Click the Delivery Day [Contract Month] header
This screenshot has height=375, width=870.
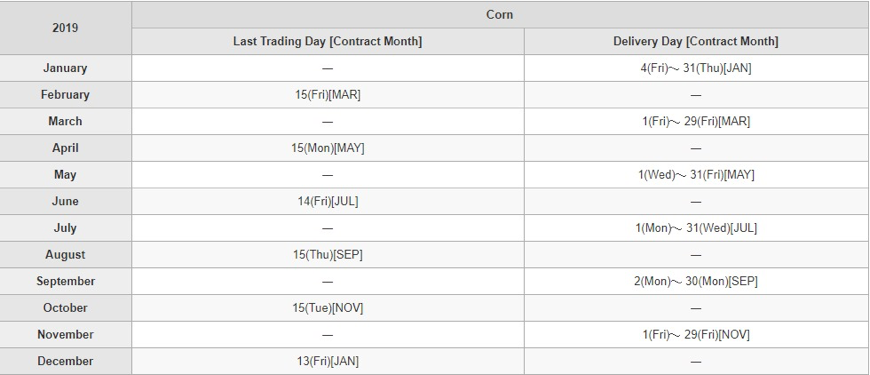click(696, 42)
